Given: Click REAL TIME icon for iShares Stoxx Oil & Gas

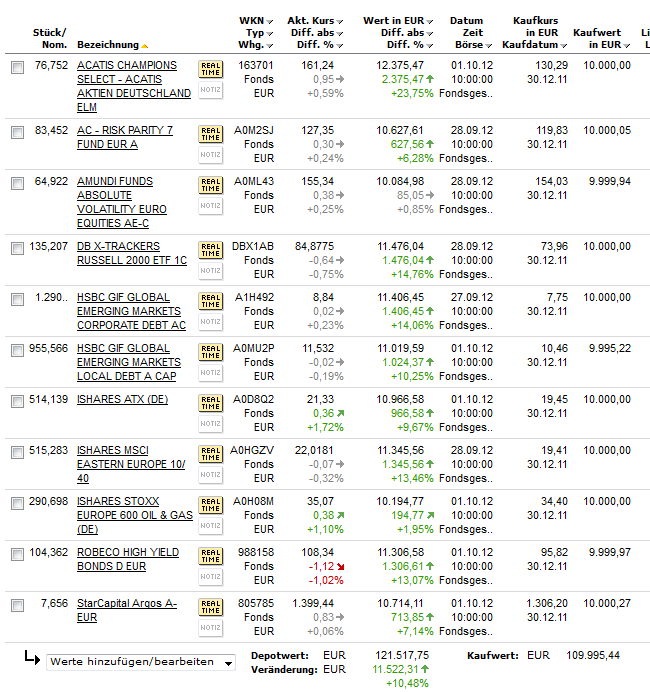Looking at the screenshot, I should [x=210, y=505].
